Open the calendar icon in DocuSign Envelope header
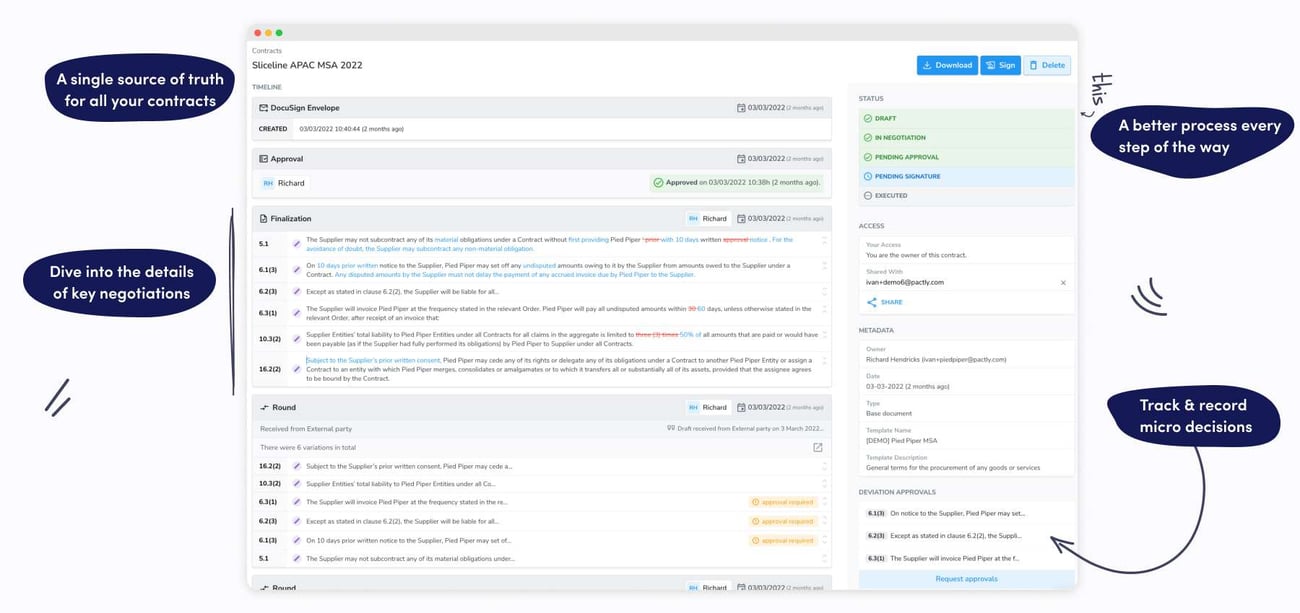 (x=741, y=108)
